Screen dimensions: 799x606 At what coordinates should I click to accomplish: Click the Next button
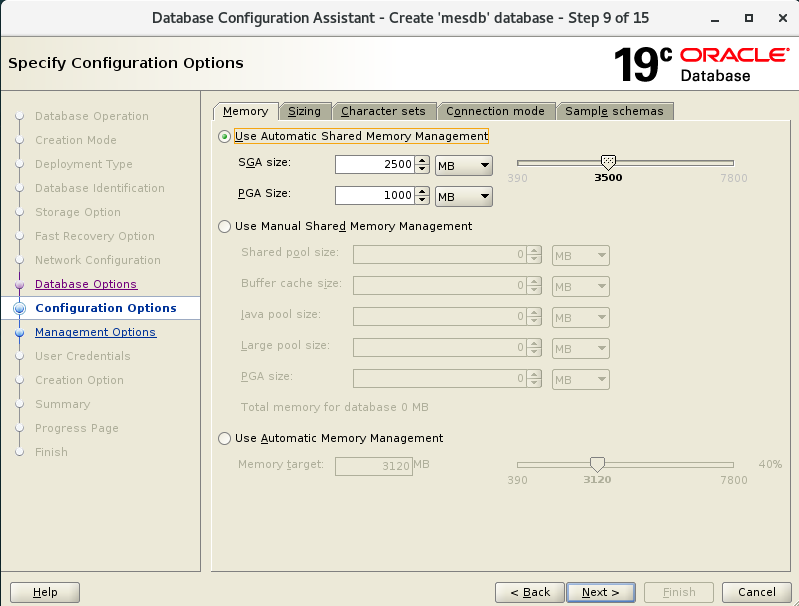[x=600, y=592]
